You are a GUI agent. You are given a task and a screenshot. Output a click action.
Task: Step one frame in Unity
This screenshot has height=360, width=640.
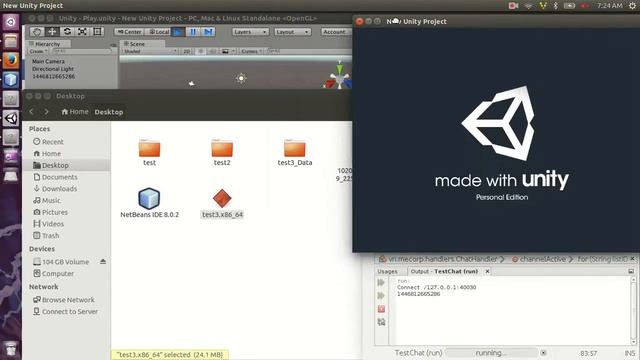tap(208, 32)
